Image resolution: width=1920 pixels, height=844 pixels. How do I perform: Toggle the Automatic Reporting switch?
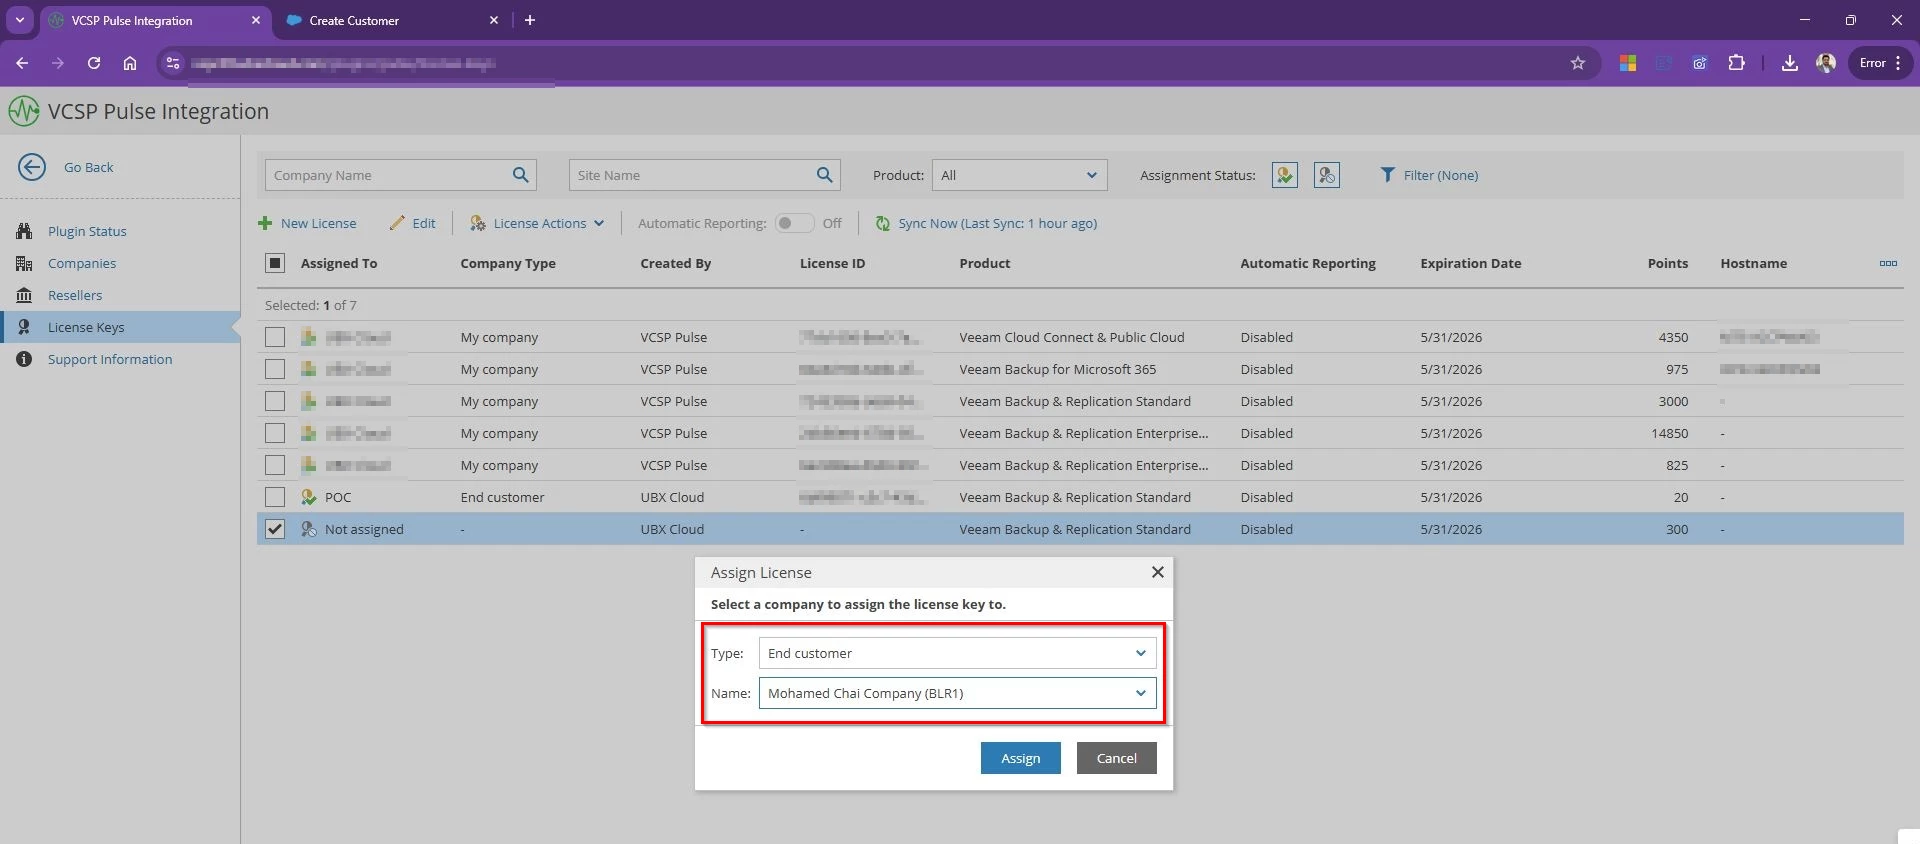(794, 224)
